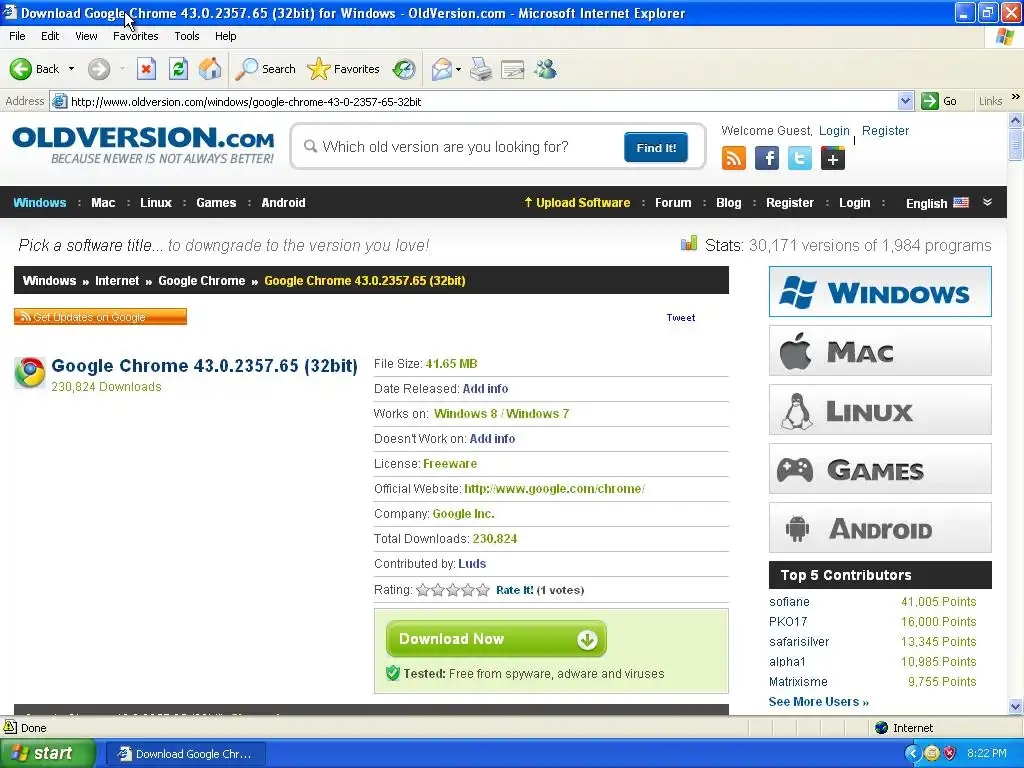Click the Mac category banner in sidebar

click(880, 351)
